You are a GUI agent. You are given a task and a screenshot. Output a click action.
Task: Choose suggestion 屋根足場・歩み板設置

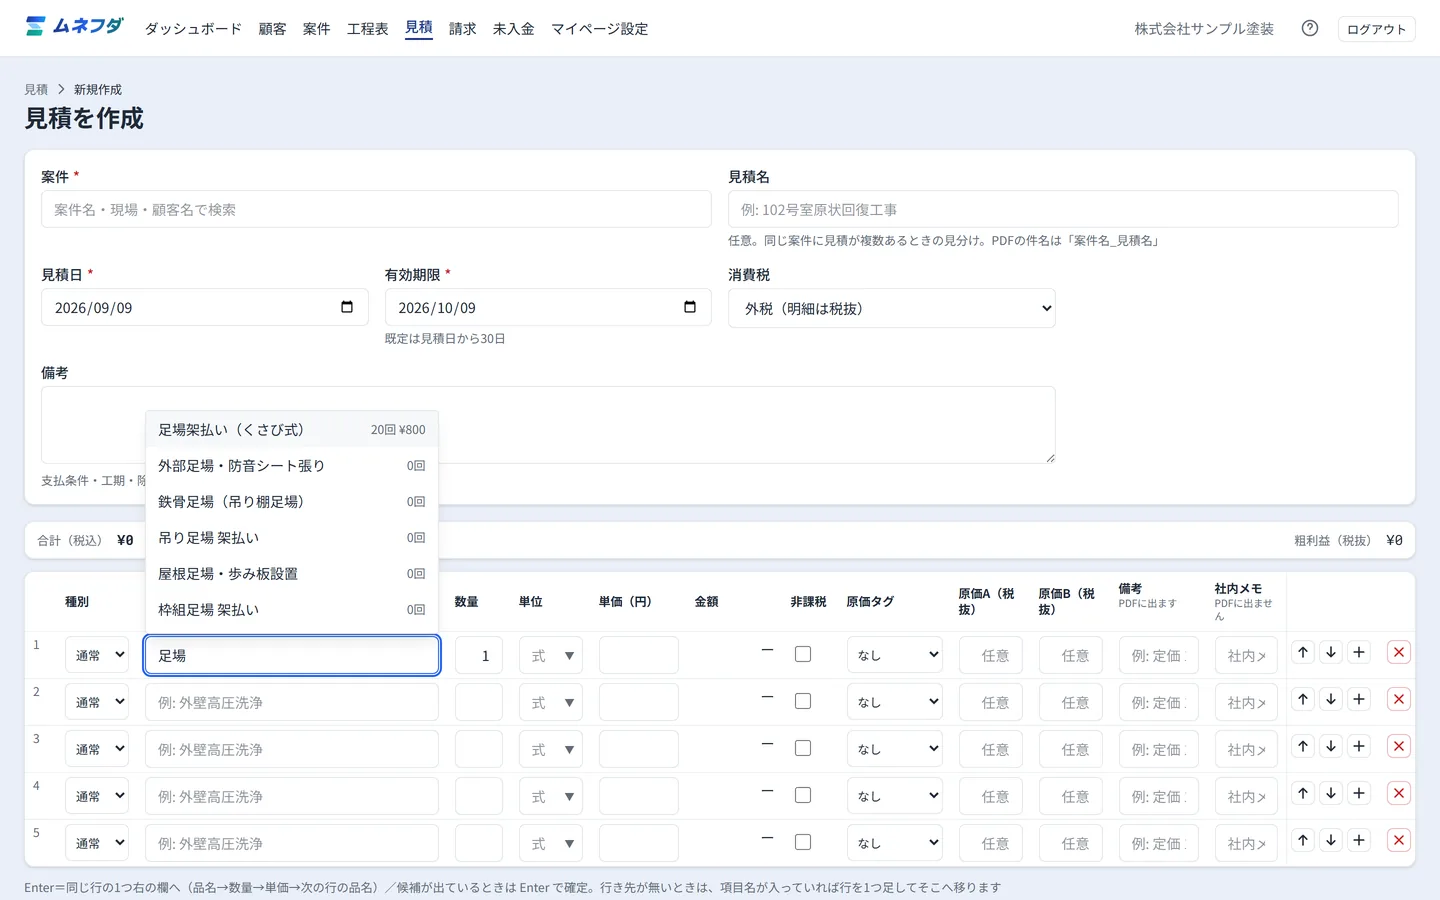[x=292, y=573]
